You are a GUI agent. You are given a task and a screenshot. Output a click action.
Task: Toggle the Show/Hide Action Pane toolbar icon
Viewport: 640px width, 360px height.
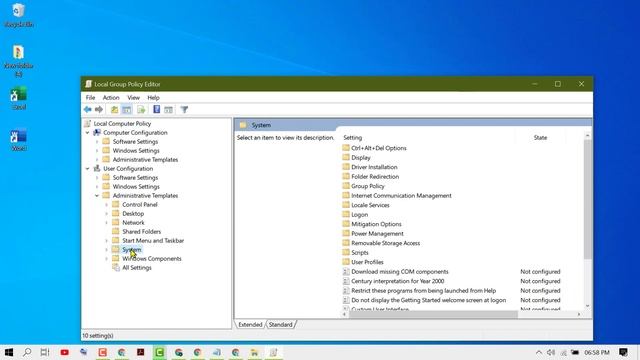(x=169, y=109)
